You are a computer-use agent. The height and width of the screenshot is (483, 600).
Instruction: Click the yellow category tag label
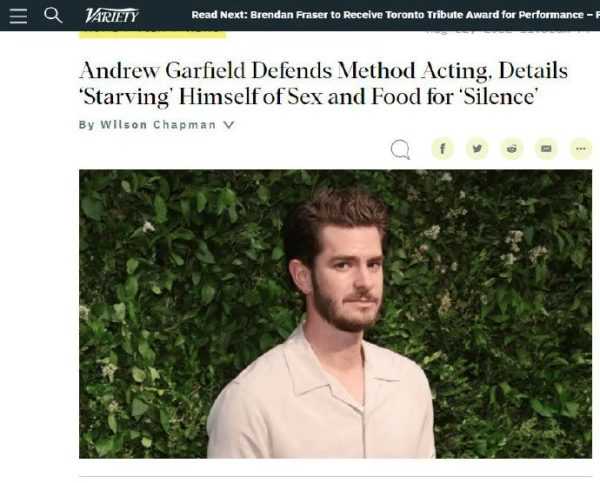pos(152,34)
